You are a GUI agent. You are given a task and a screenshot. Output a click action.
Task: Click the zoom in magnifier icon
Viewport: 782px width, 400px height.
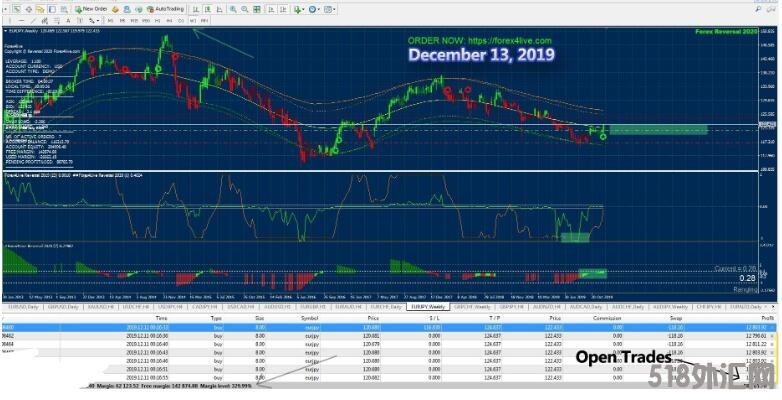[x=232, y=8]
